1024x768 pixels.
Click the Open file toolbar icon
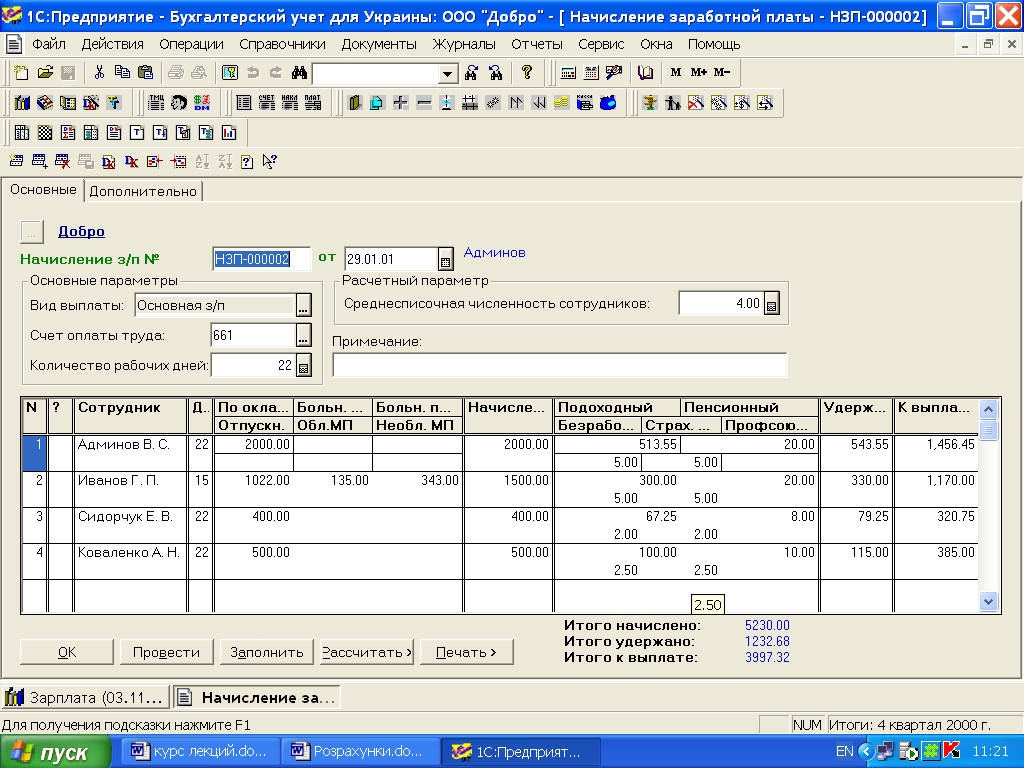45,73
